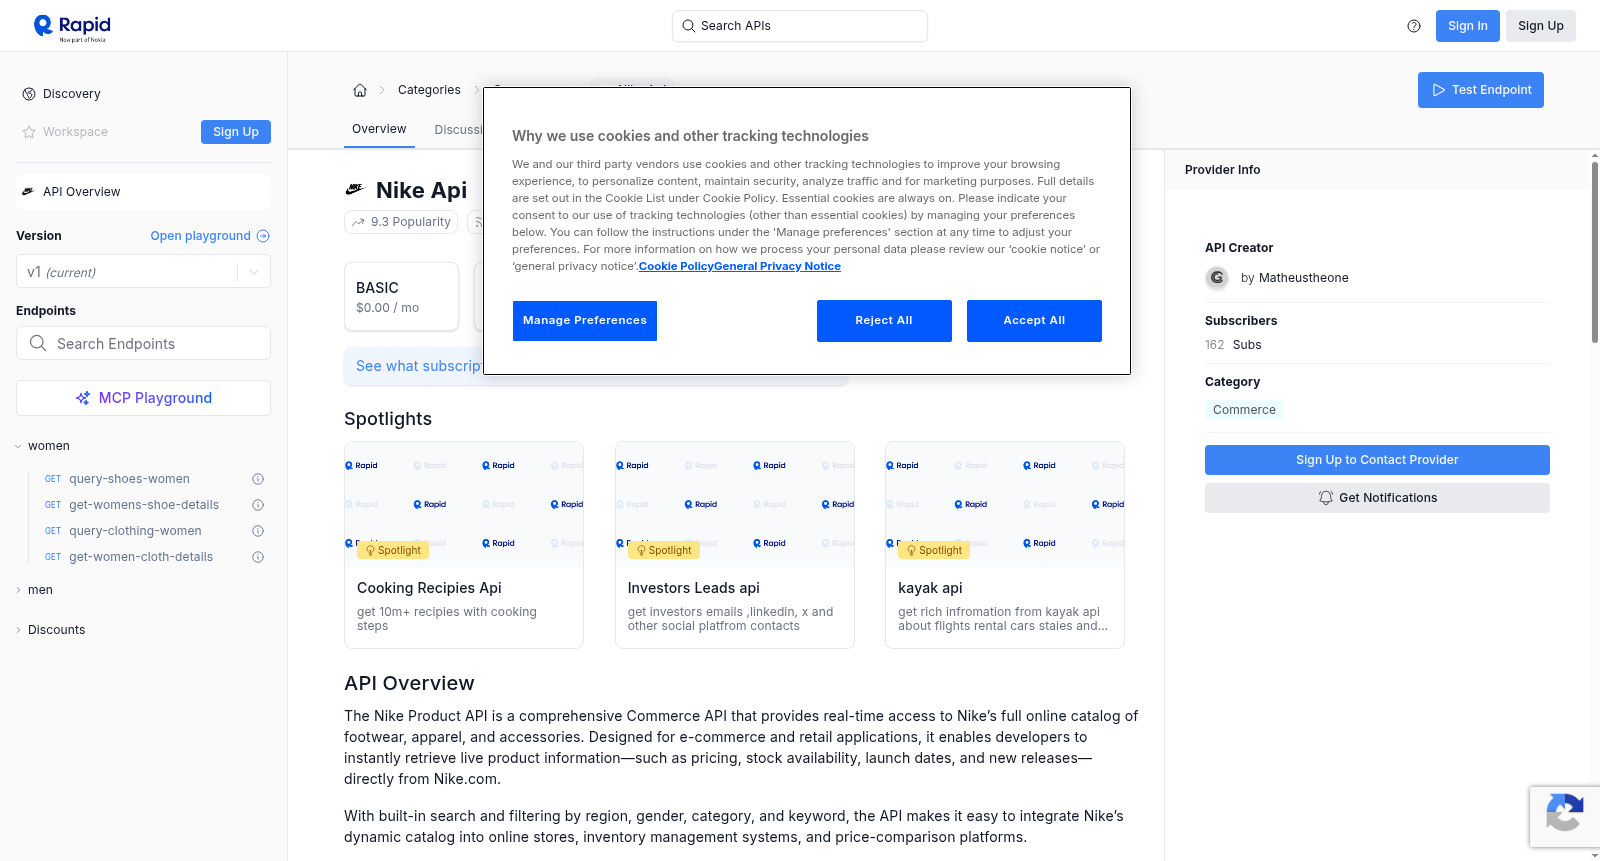Collapse the women endpoint group
Viewport: 1600px width, 861px height.
point(18,446)
